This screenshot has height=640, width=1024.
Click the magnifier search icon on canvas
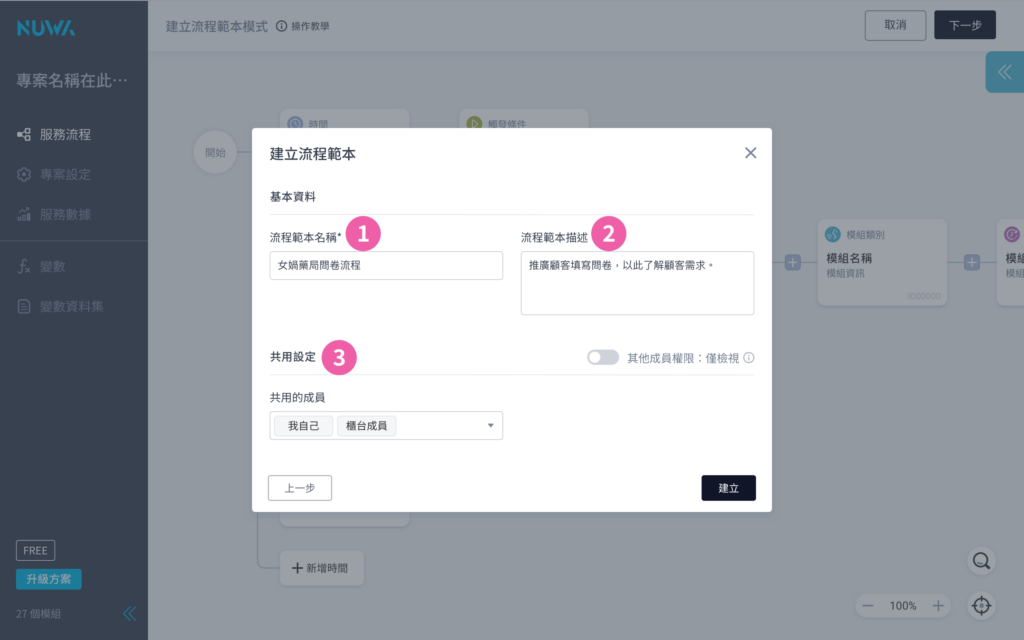point(981,561)
